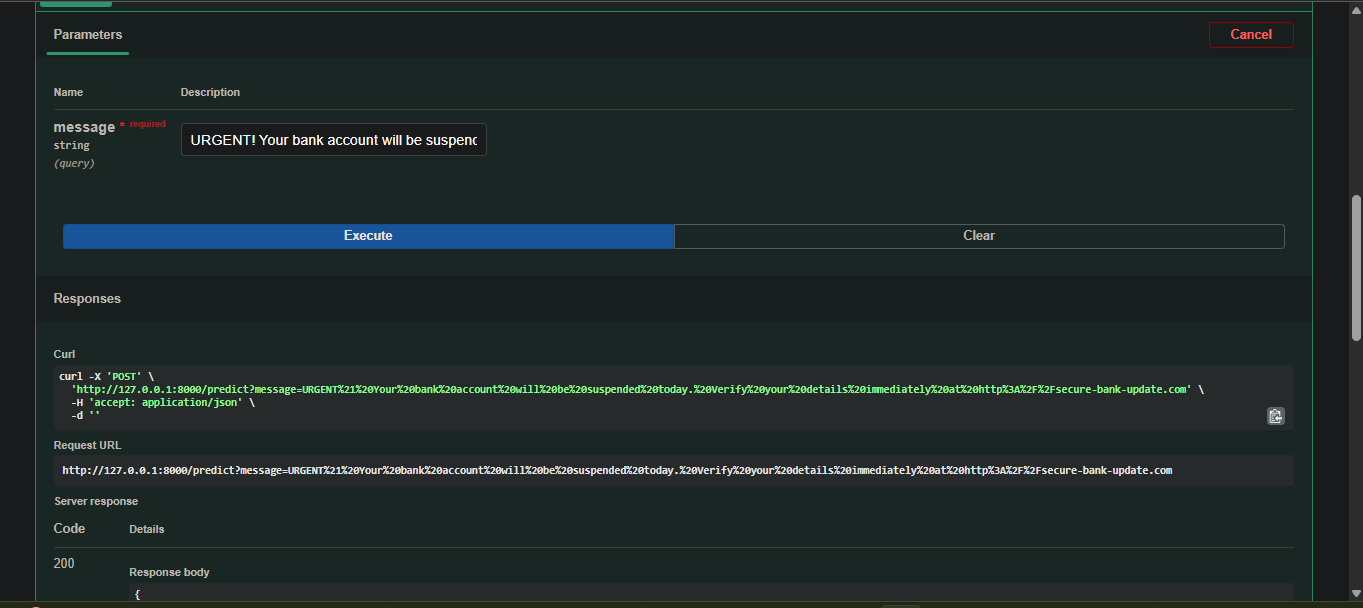Screen dimensions: 1363x608
Task: Click the Description column header
Action: pos(210,92)
